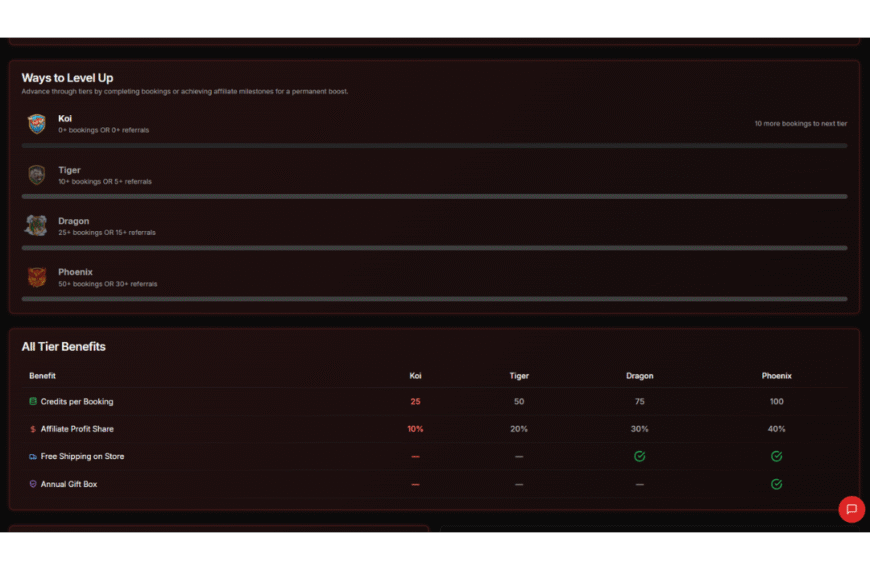Click the Annual Gift Box icon
Image resolution: width=870 pixels, height=570 pixels.
tap(33, 484)
